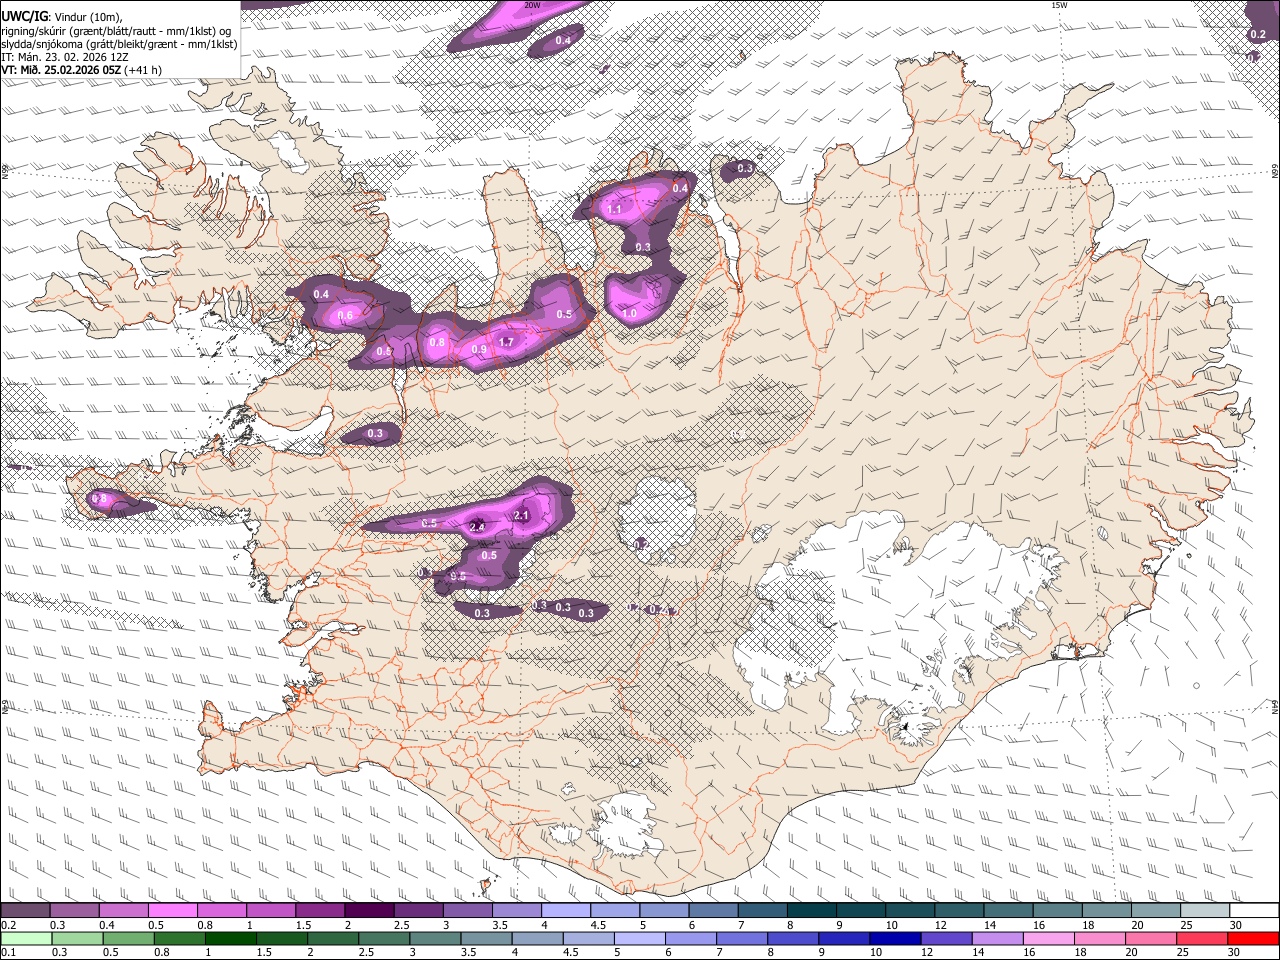
Task: Click the 0.9 precipitation value on the map
Action: click(x=478, y=350)
